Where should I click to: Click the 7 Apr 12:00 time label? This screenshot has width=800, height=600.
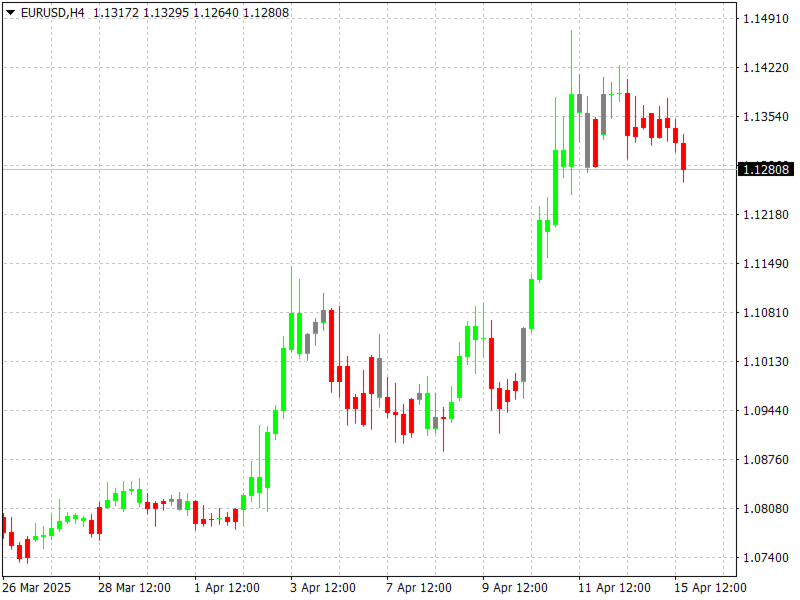click(419, 588)
